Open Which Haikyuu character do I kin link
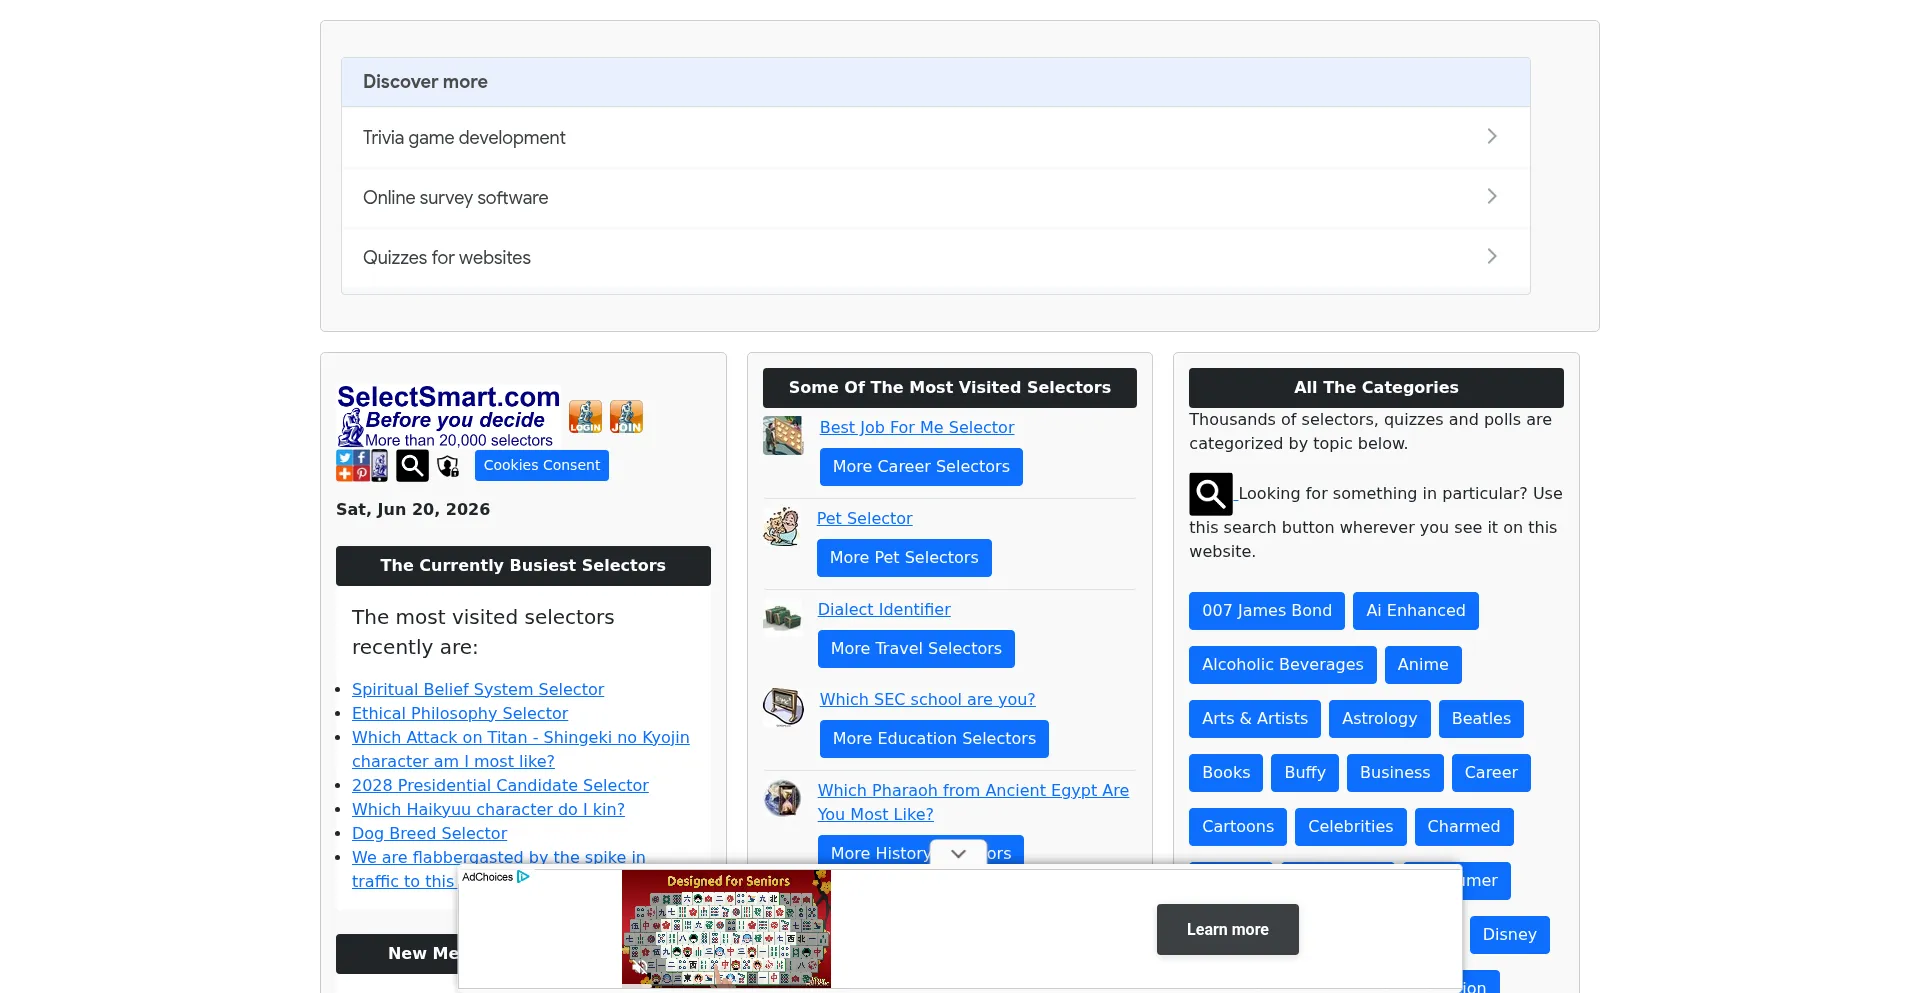The height and width of the screenshot is (993, 1920). [488, 810]
